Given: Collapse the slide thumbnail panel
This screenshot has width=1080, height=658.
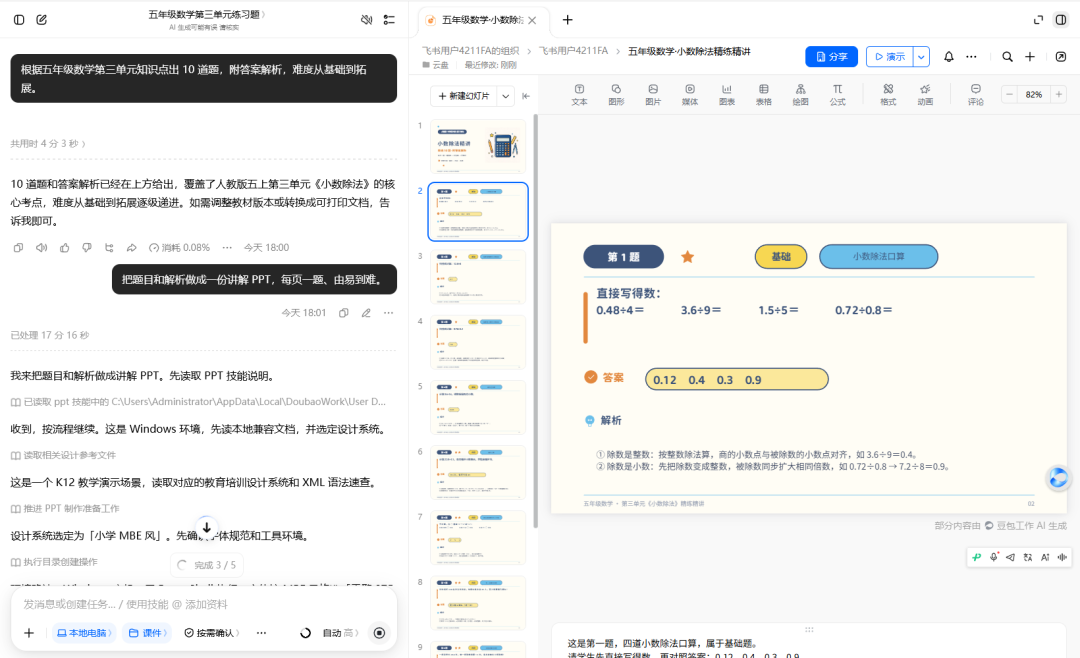Looking at the screenshot, I should (x=526, y=96).
